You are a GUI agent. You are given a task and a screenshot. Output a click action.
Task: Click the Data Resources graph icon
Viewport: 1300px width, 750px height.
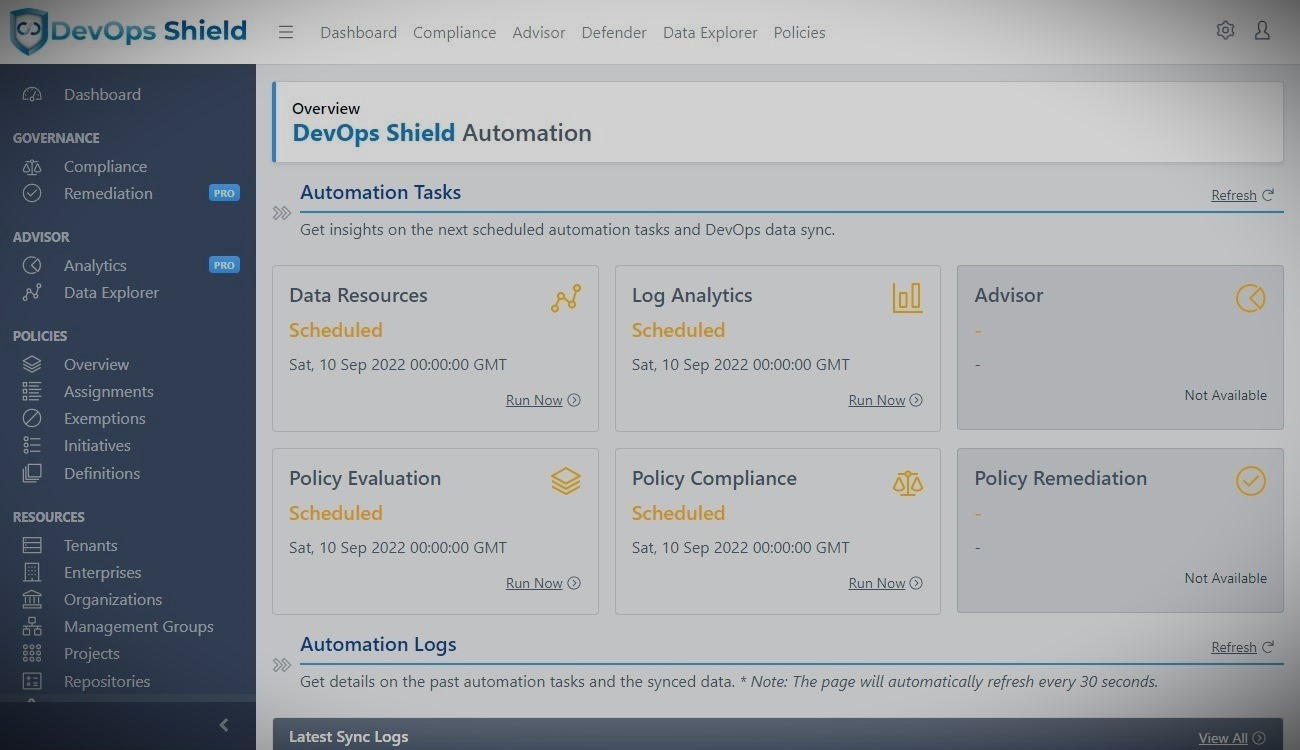point(565,298)
